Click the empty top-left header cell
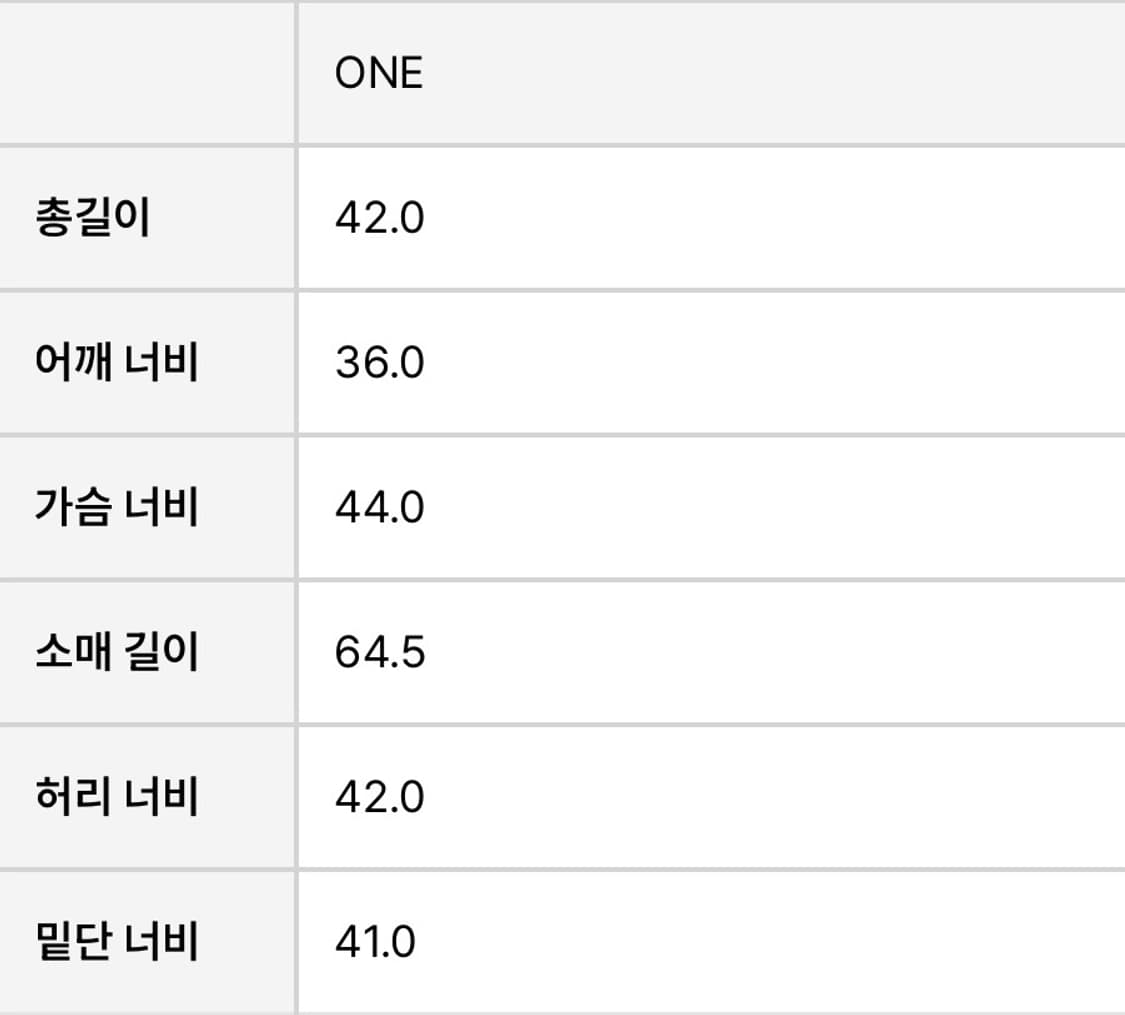Image resolution: width=1125 pixels, height=1015 pixels. [x=146, y=73]
